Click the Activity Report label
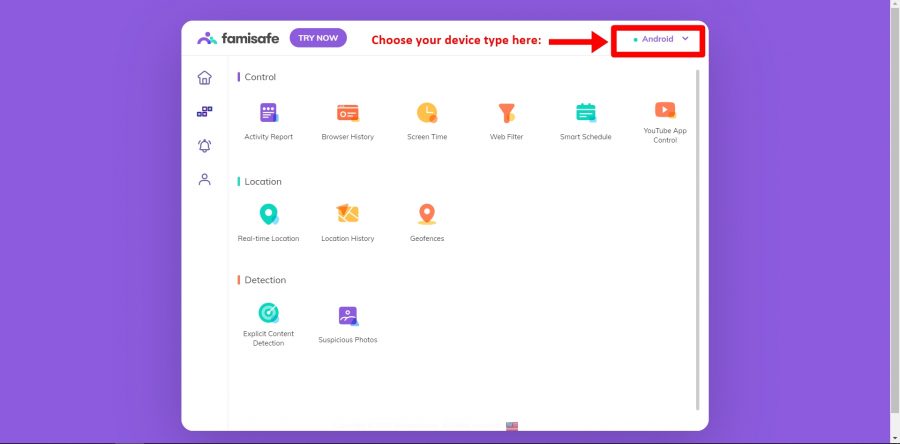900x444 pixels. 269,137
